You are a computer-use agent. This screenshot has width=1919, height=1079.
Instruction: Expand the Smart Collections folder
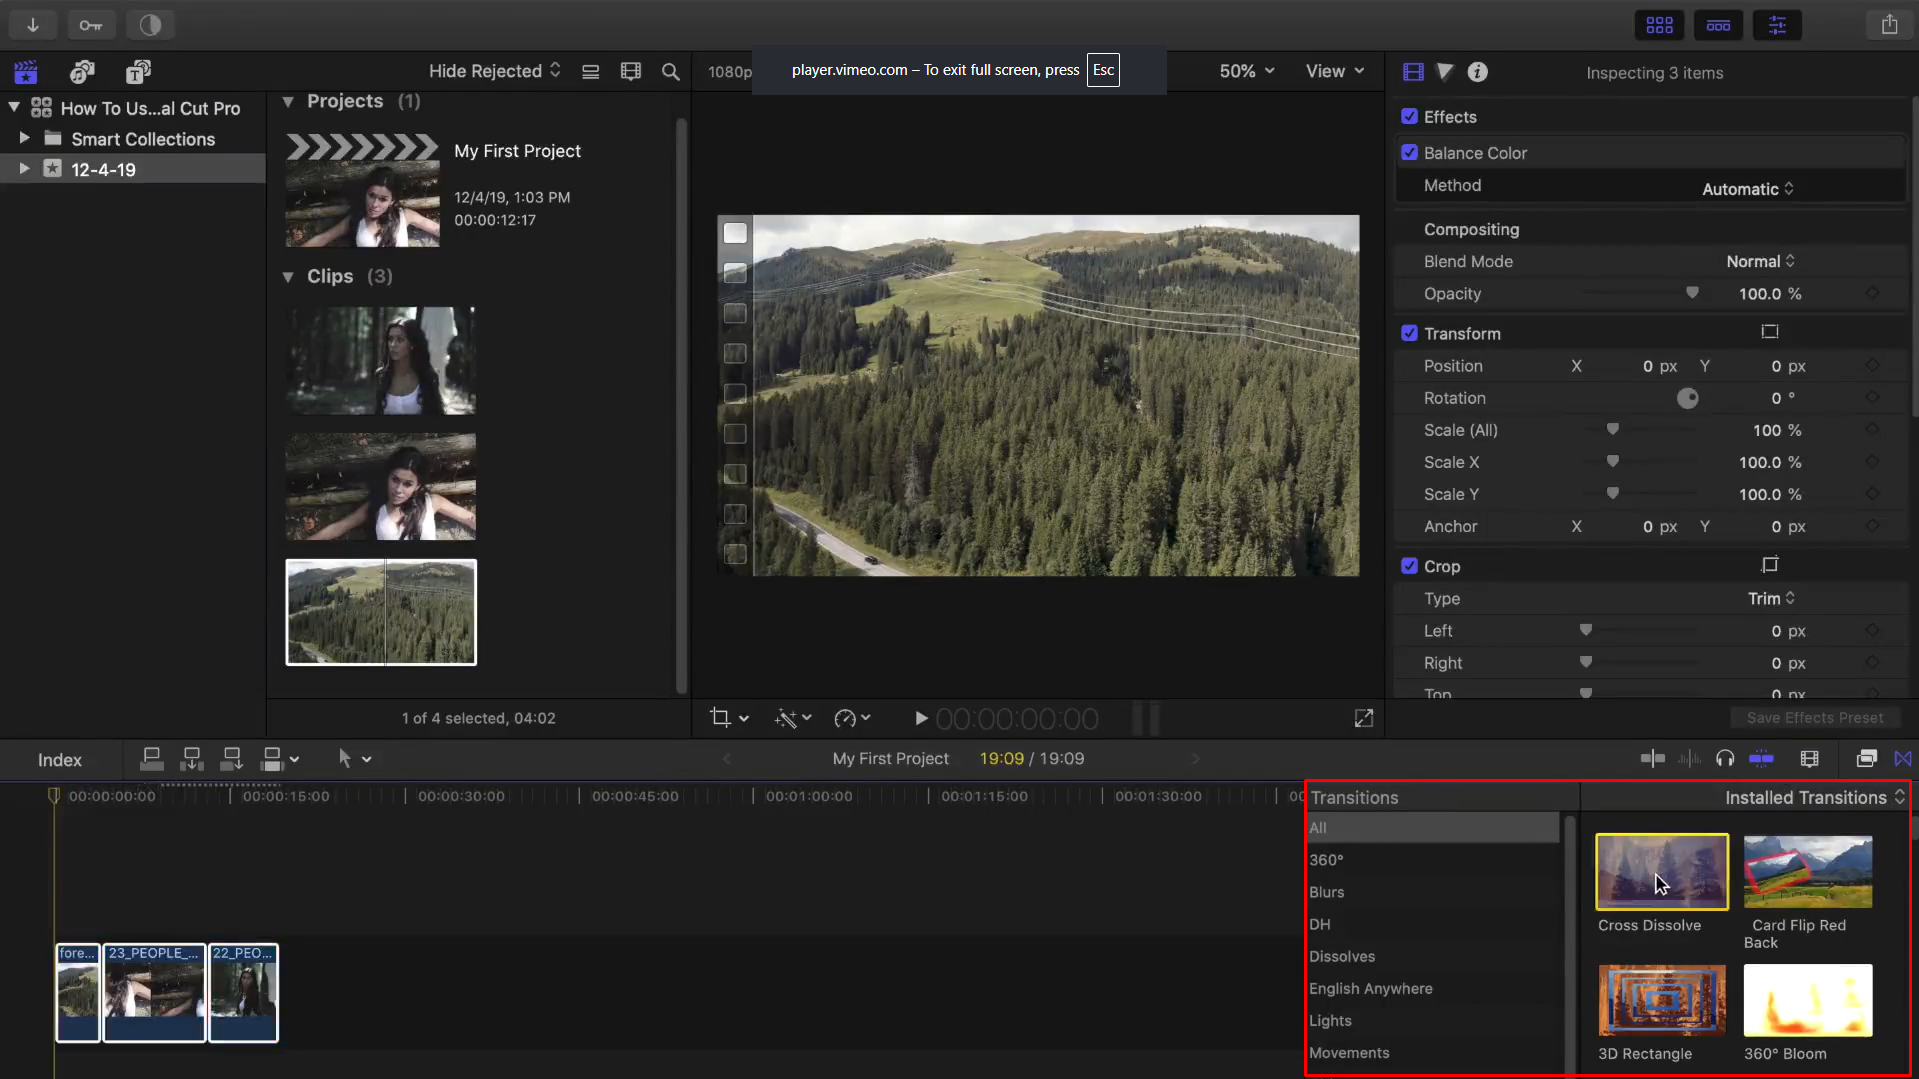pyautogui.click(x=25, y=138)
